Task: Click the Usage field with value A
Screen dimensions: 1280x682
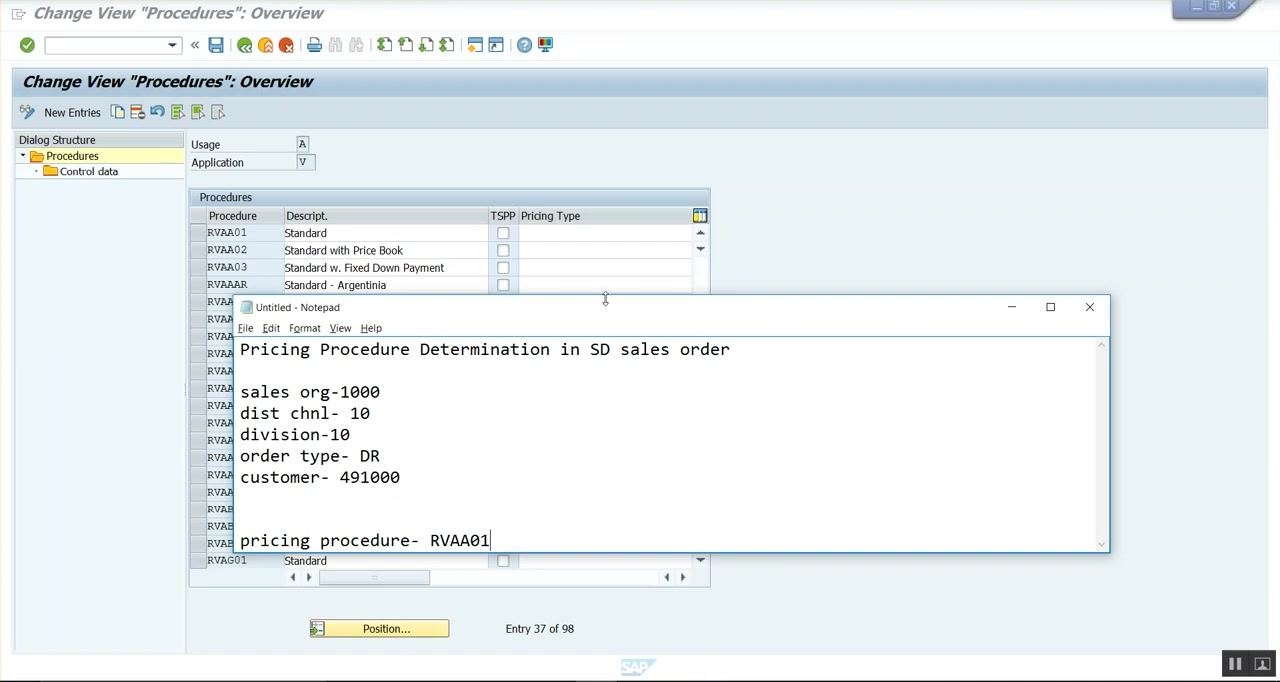Action: point(303,144)
